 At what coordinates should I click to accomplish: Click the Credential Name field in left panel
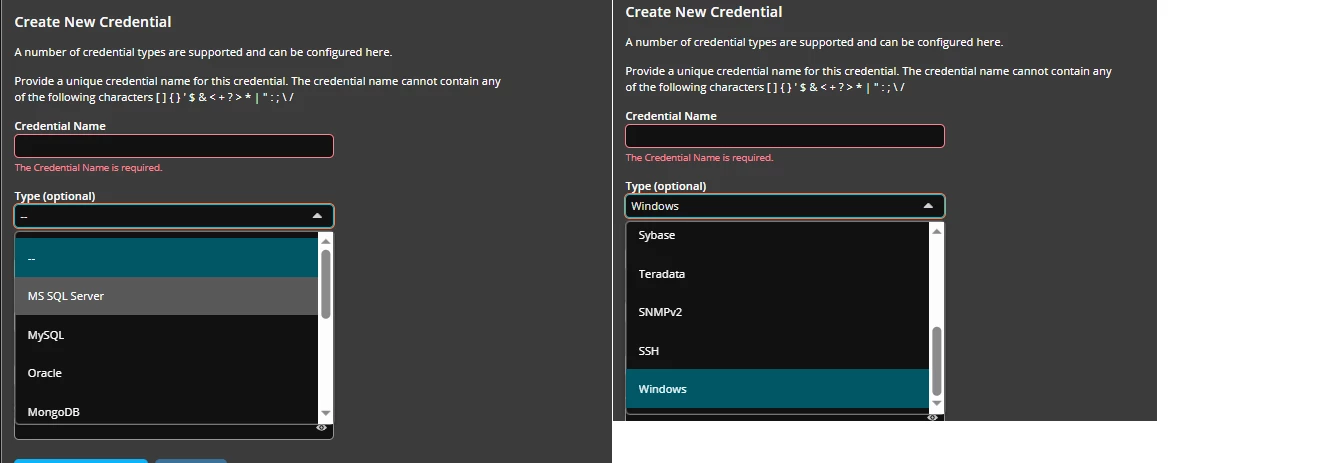pos(174,146)
